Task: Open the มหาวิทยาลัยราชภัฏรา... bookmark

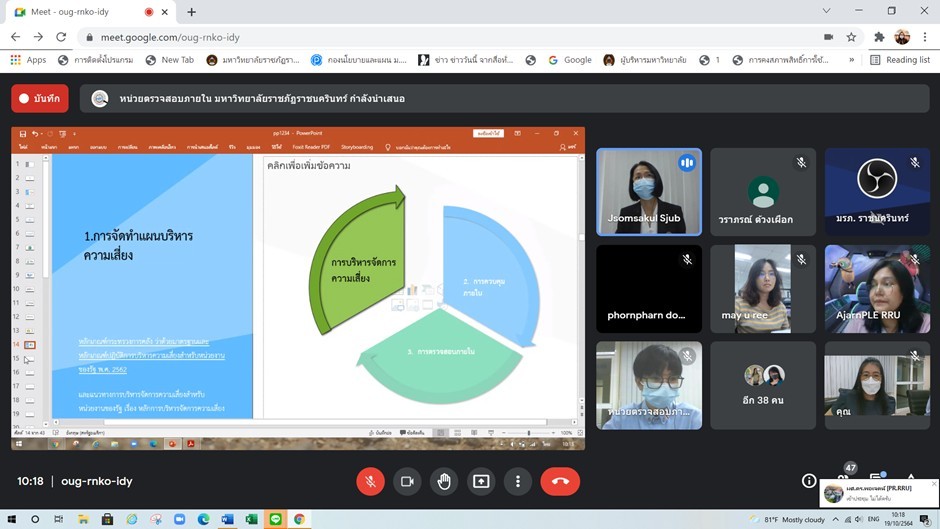Action: [x=253, y=60]
